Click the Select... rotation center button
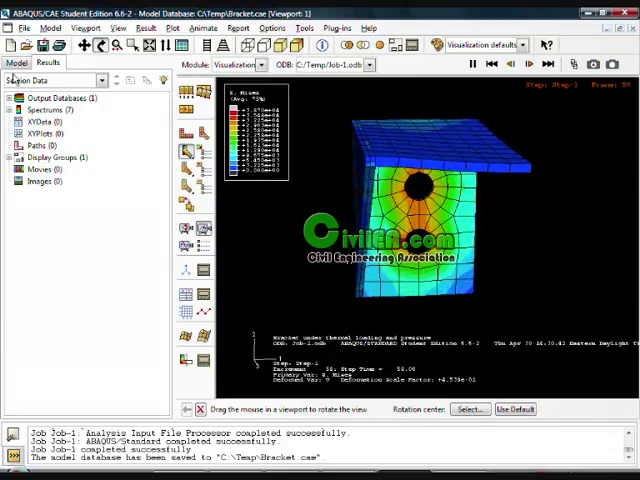Image resolution: width=640 pixels, height=480 pixels. tap(470, 409)
